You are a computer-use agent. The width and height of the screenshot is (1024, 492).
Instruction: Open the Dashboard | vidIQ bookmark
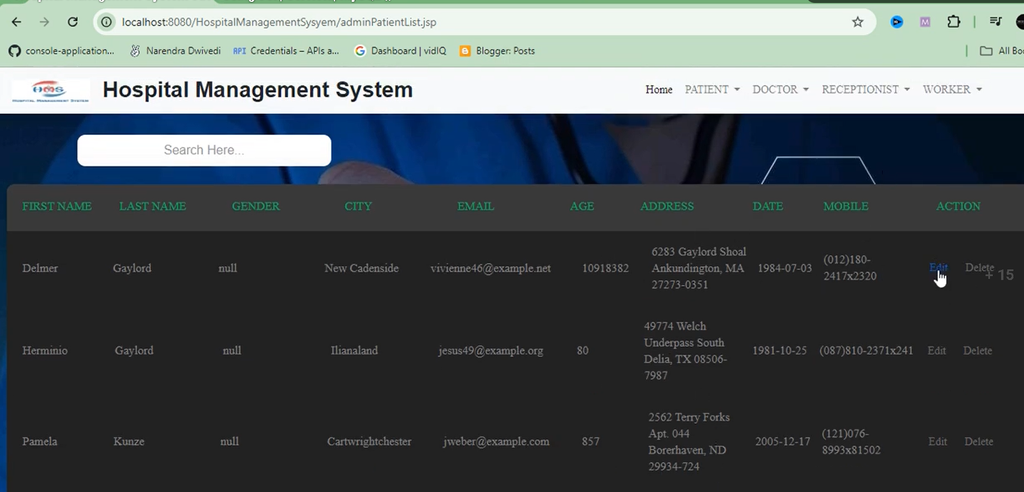coord(400,50)
